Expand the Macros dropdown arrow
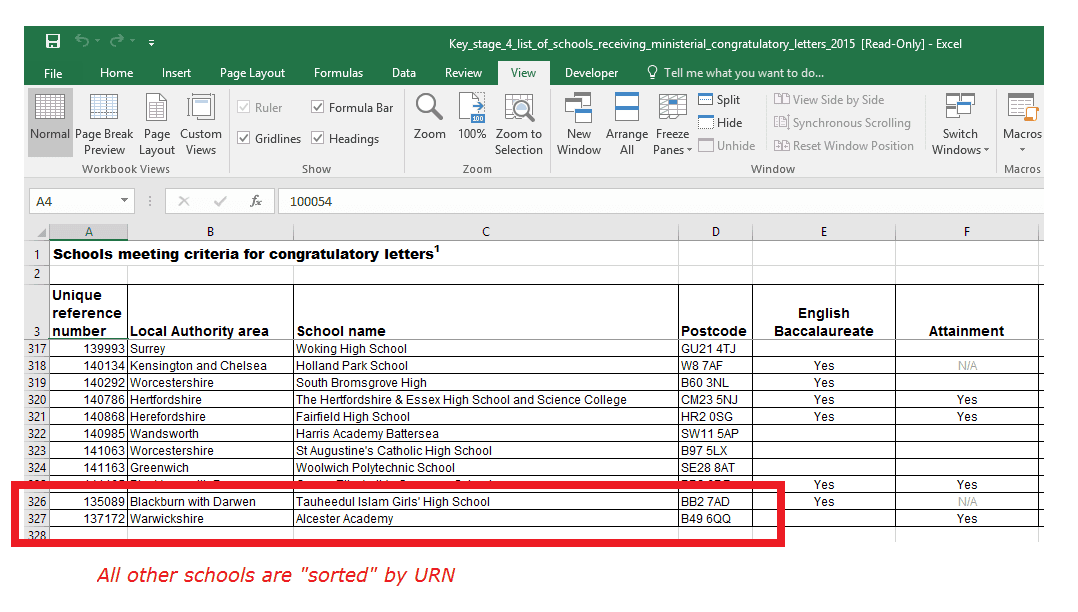Screen dimensions: 1078x612 pyautogui.click(x=1022, y=150)
